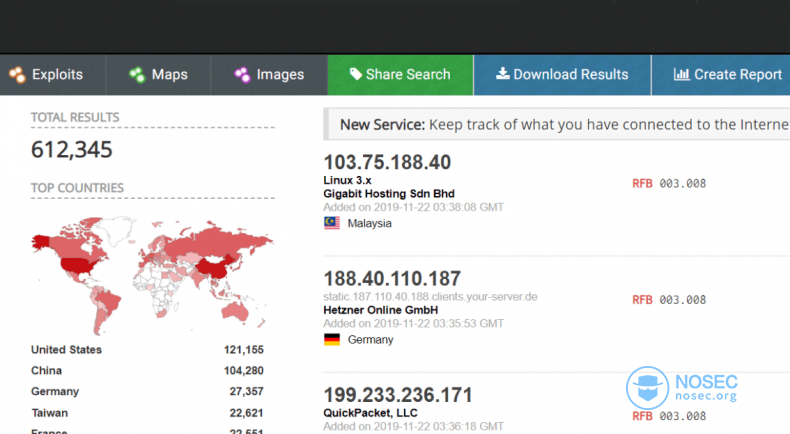Click the world map of top countries
This screenshot has height=434, width=790.
[152, 275]
